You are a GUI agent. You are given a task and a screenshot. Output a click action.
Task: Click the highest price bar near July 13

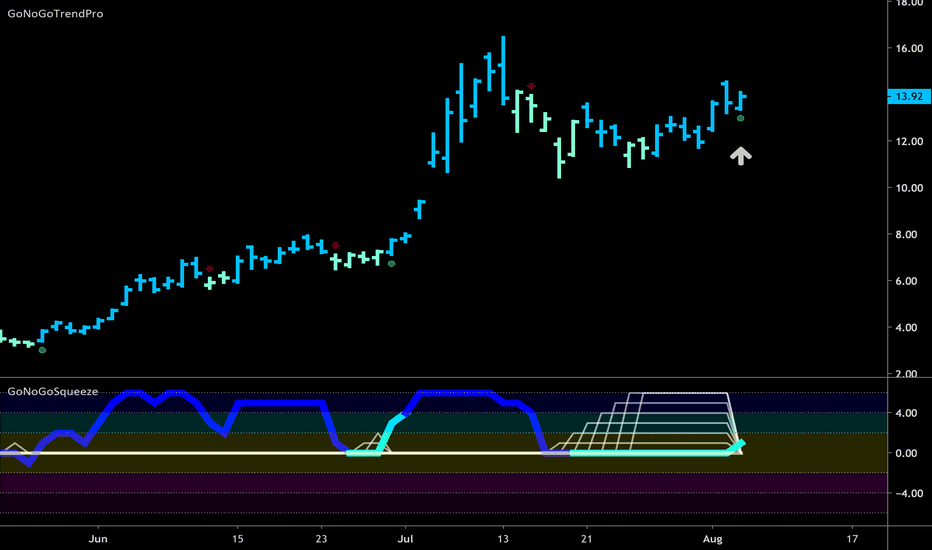point(503,70)
